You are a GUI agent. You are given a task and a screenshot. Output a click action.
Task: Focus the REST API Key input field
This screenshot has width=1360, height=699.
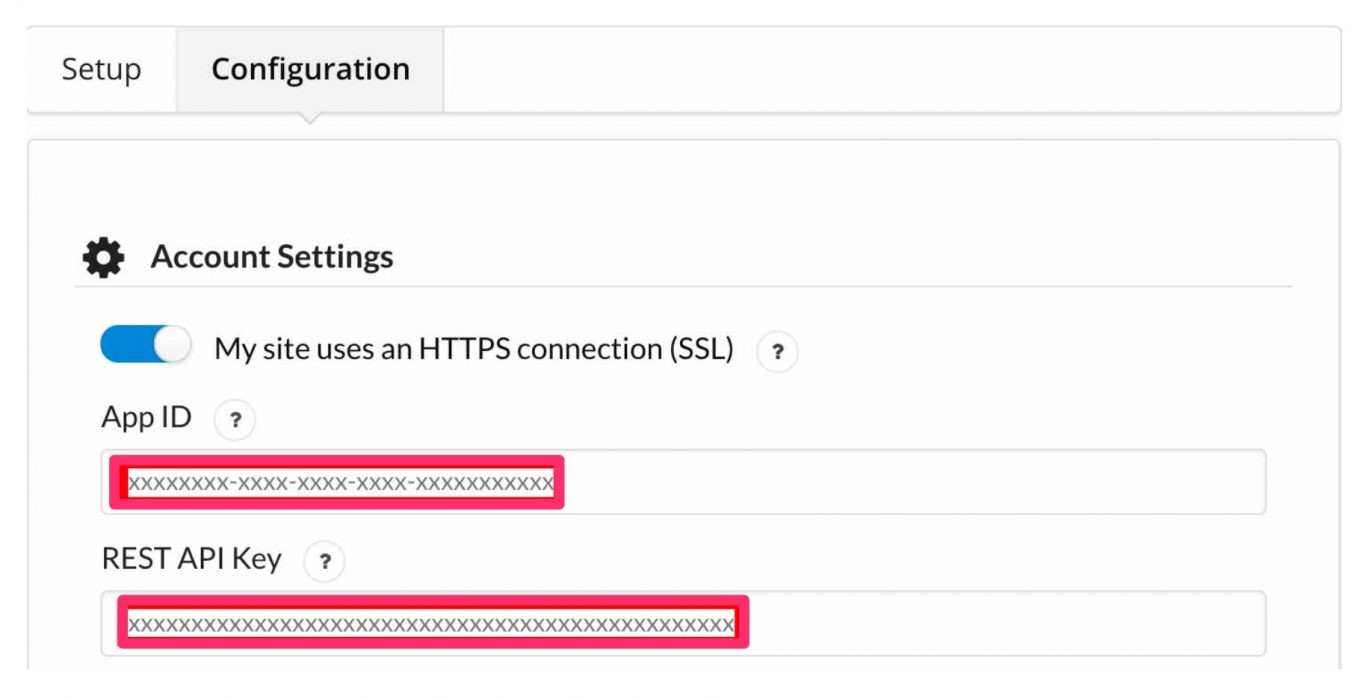pyautogui.click(x=900, y=625)
